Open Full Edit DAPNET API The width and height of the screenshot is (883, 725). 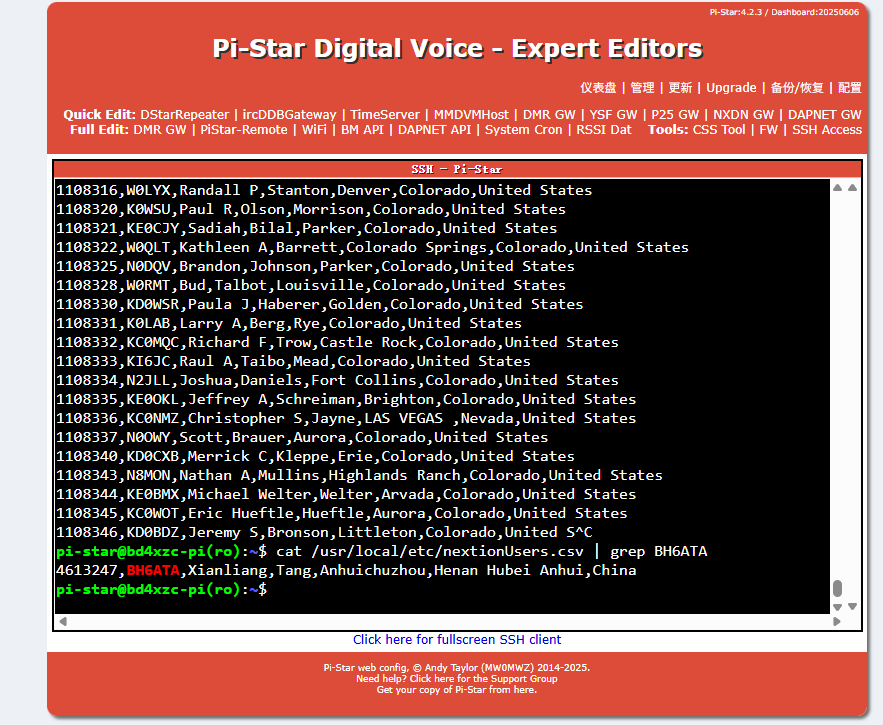(434, 130)
